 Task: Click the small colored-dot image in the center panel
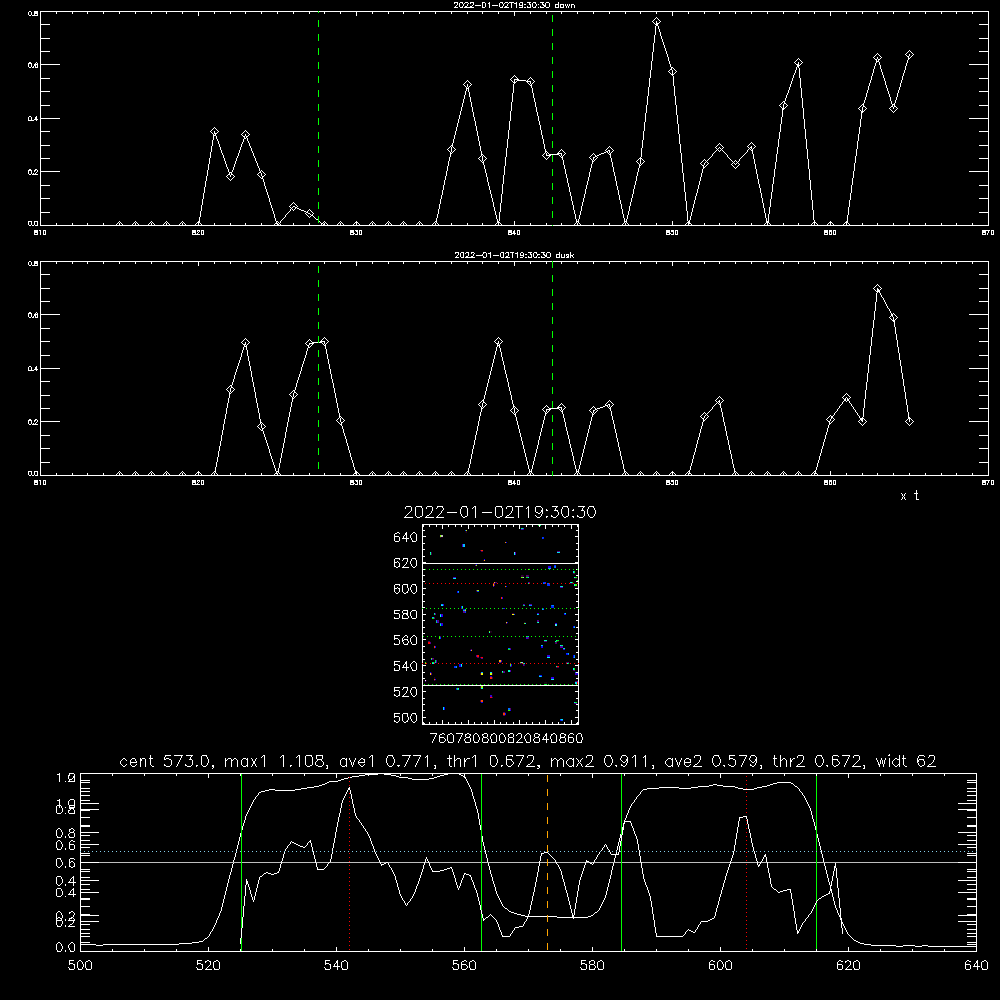[x=500, y=624]
